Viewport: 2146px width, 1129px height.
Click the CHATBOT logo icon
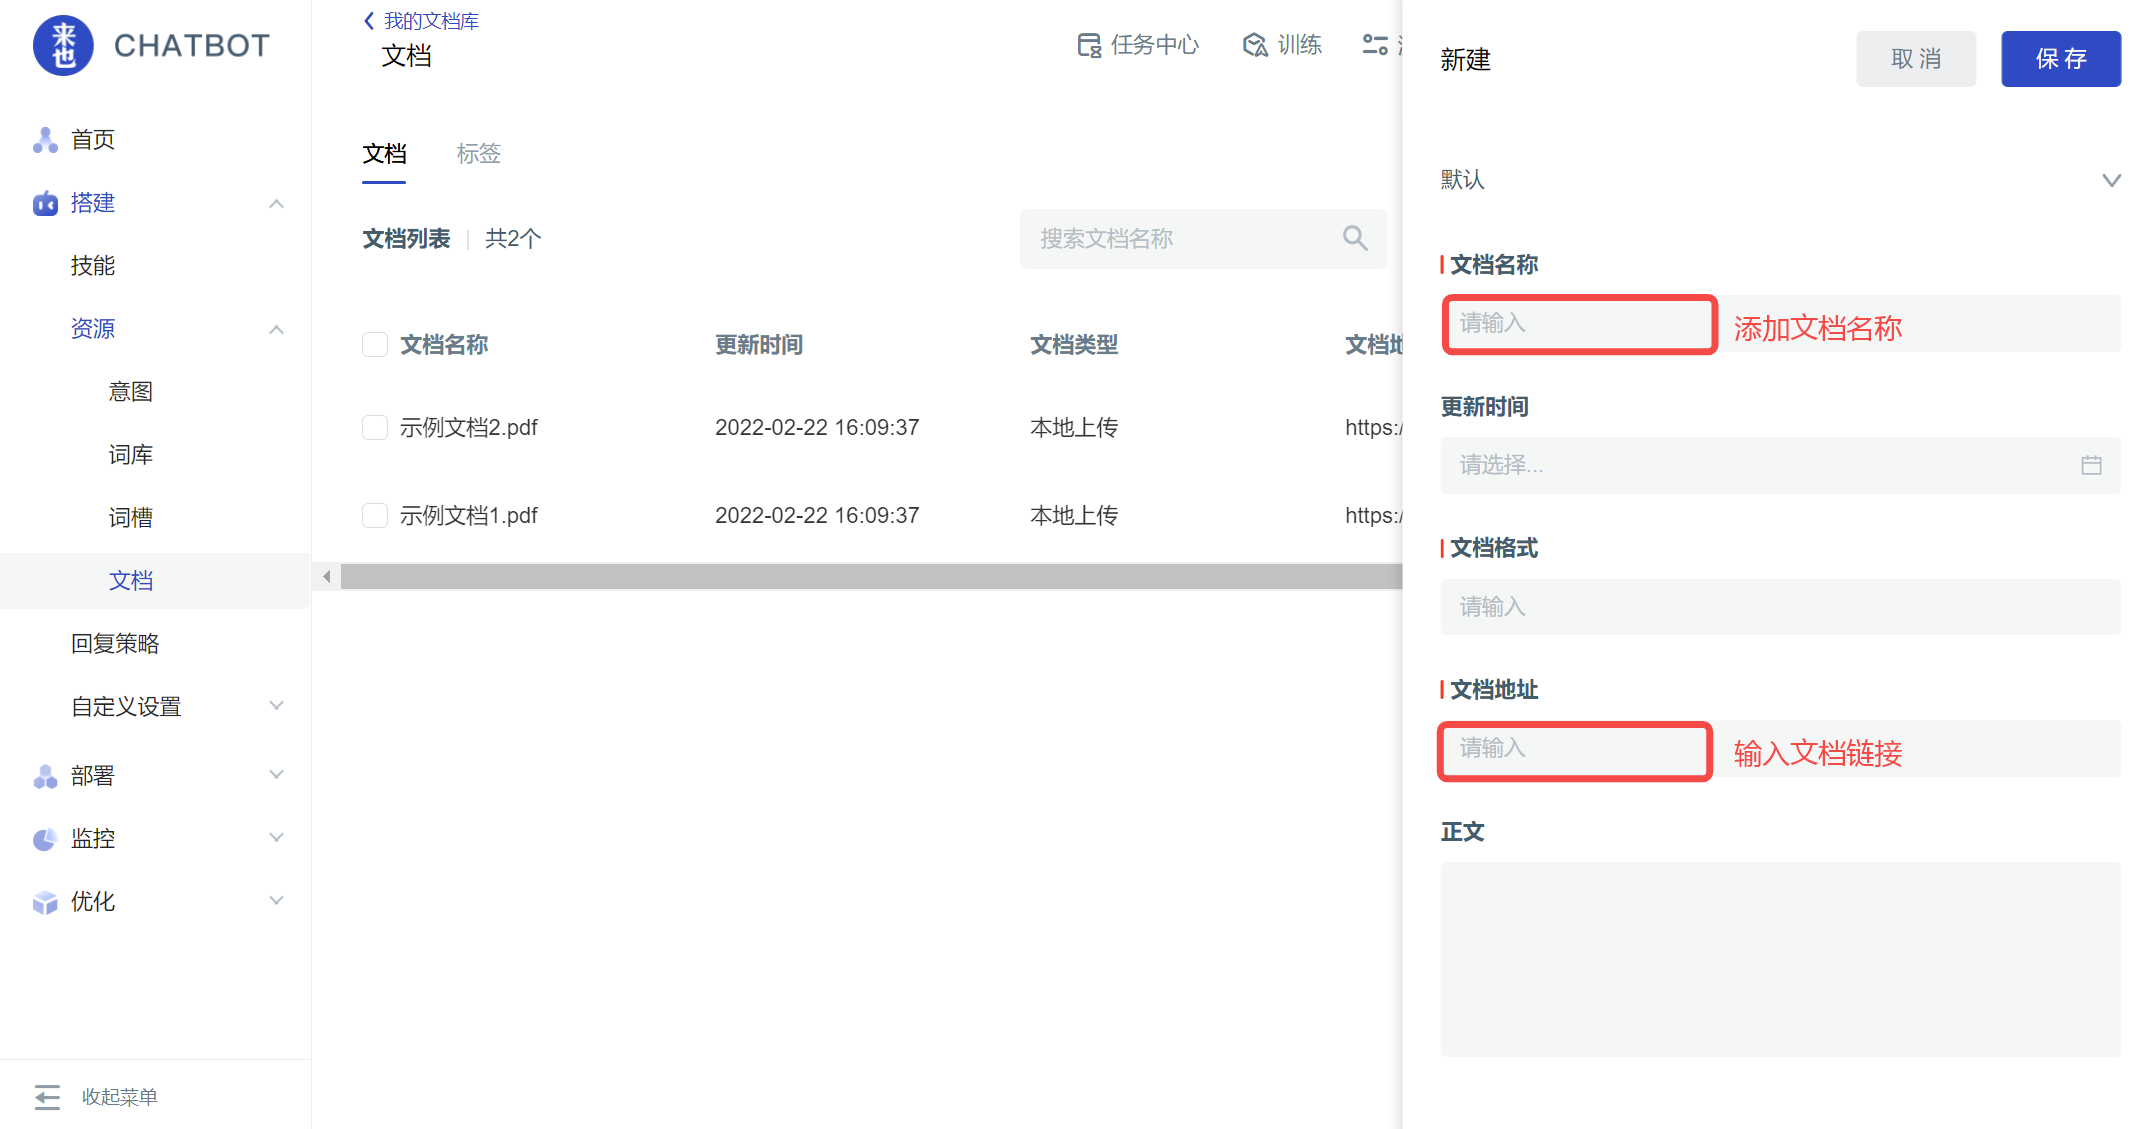point(63,45)
